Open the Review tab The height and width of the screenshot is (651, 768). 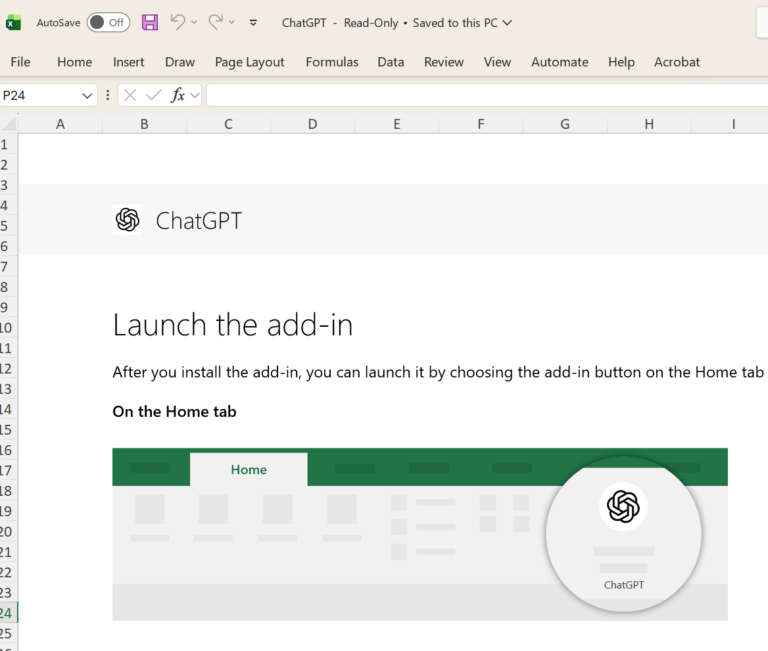click(444, 62)
